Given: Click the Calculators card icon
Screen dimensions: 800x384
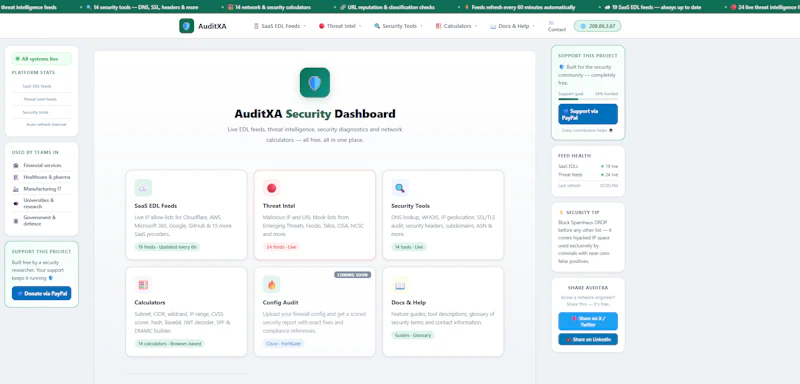Looking at the screenshot, I should (143, 285).
